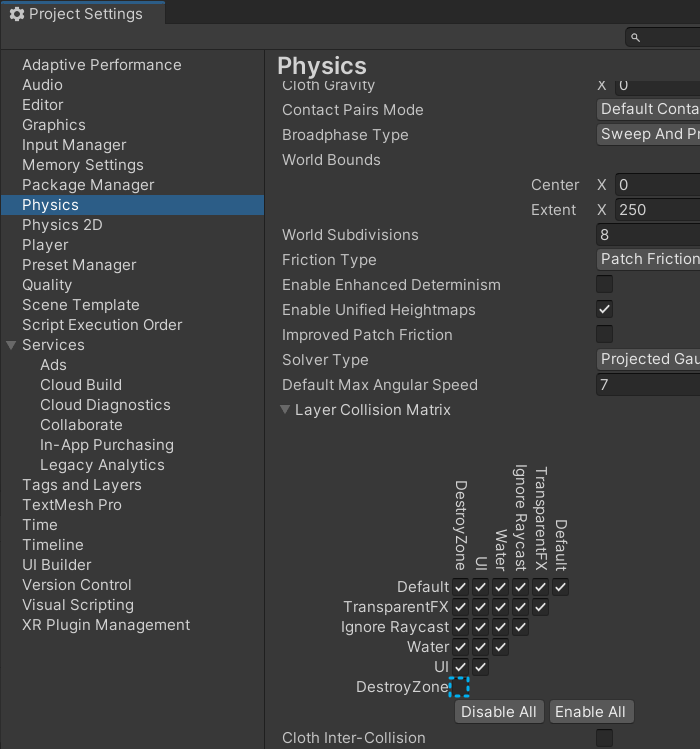700x749 pixels.
Task: Open Graphics settings category
Action: [x=54, y=125]
